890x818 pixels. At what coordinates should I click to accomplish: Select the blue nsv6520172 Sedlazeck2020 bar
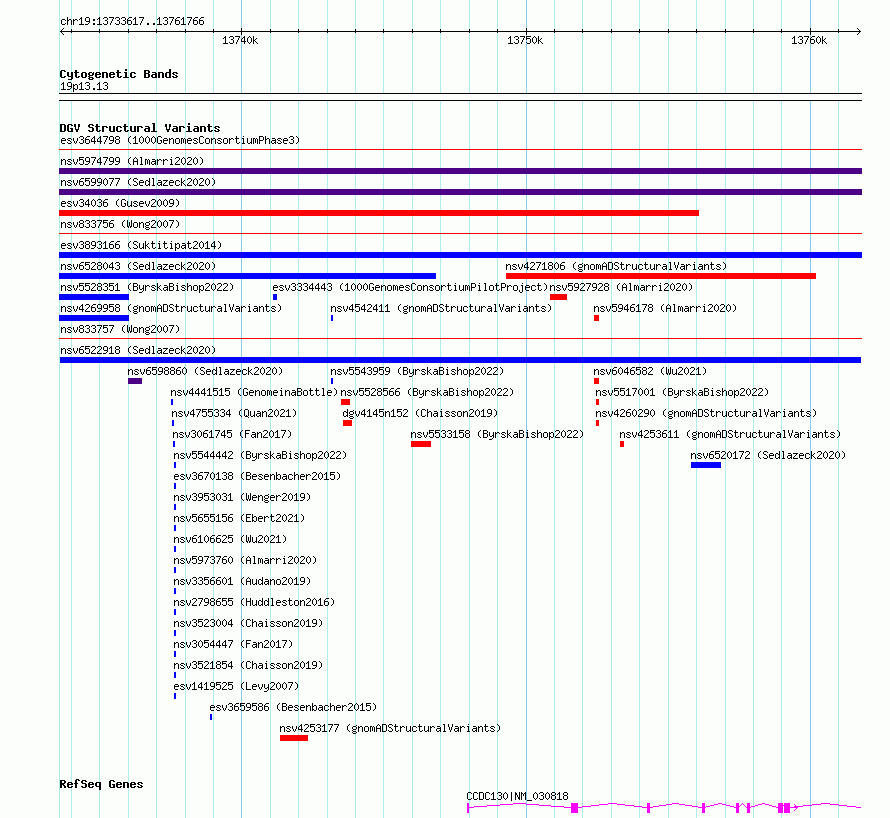coord(706,465)
